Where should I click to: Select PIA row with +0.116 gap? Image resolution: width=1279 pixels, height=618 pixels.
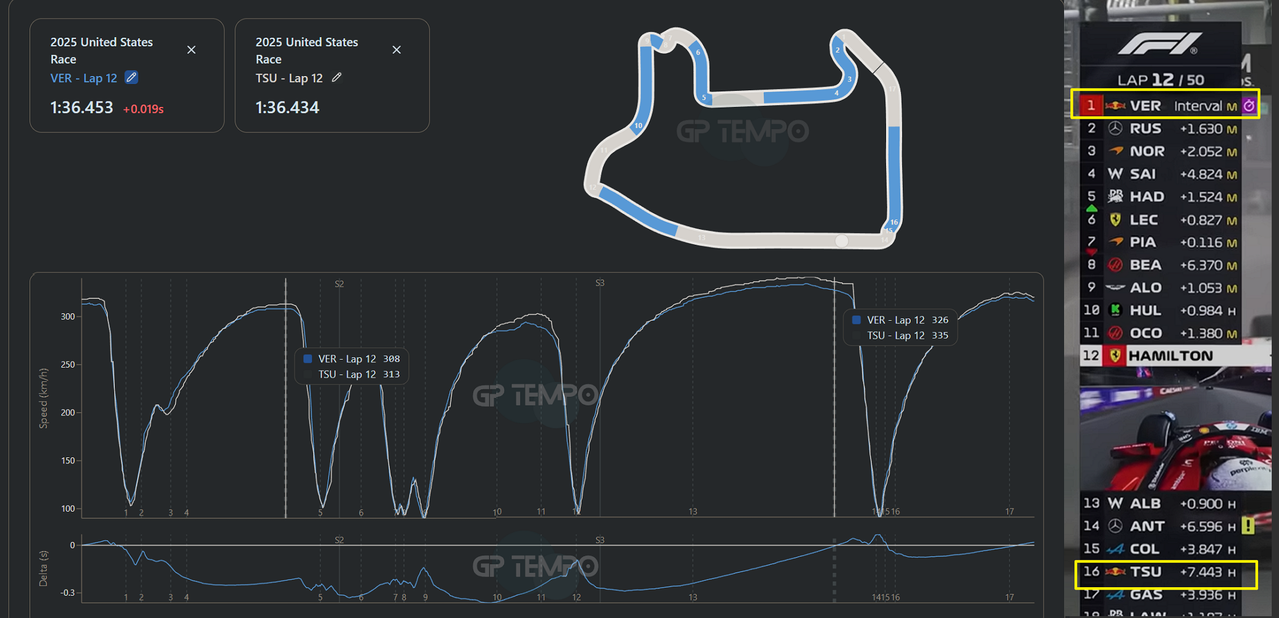tap(1161, 242)
